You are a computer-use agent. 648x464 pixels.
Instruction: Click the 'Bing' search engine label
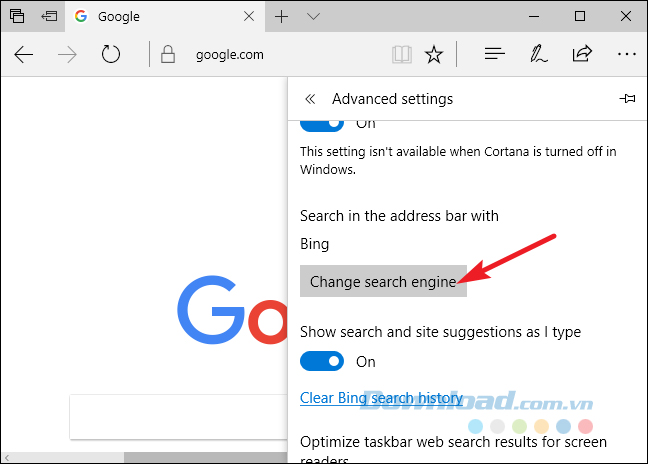coord(314,244)
